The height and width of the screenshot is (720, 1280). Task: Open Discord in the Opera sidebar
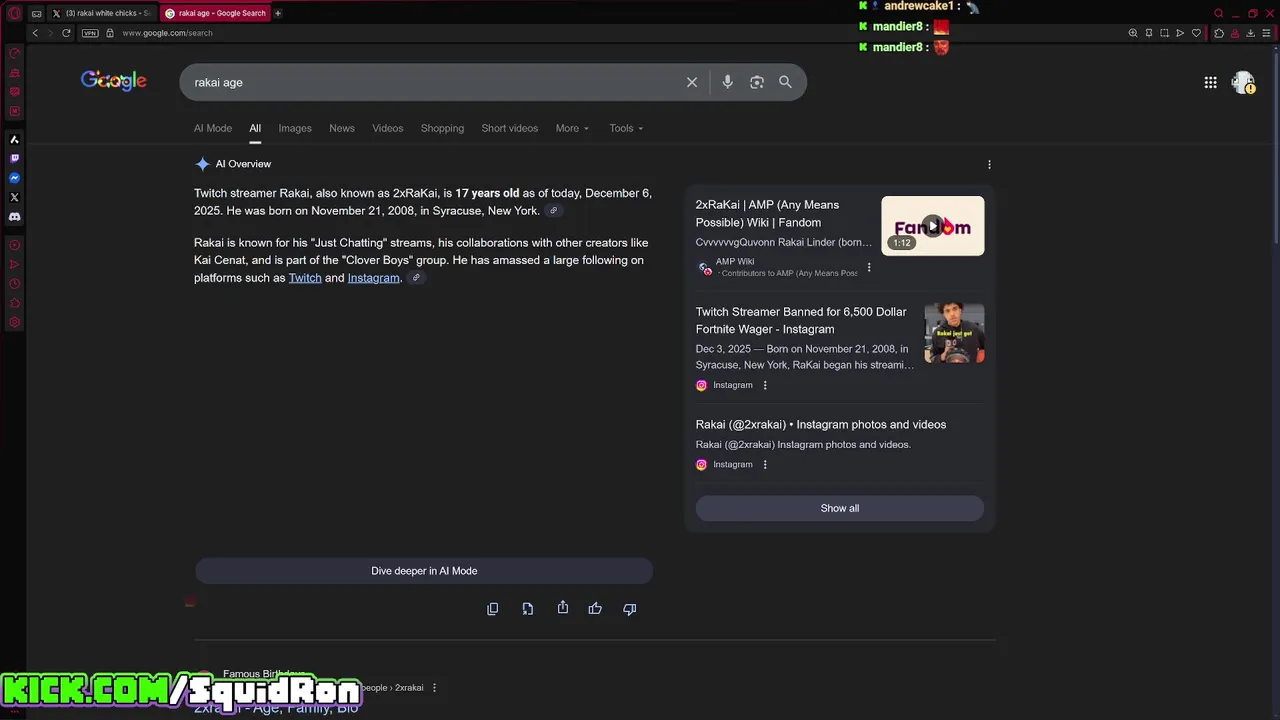14,216
